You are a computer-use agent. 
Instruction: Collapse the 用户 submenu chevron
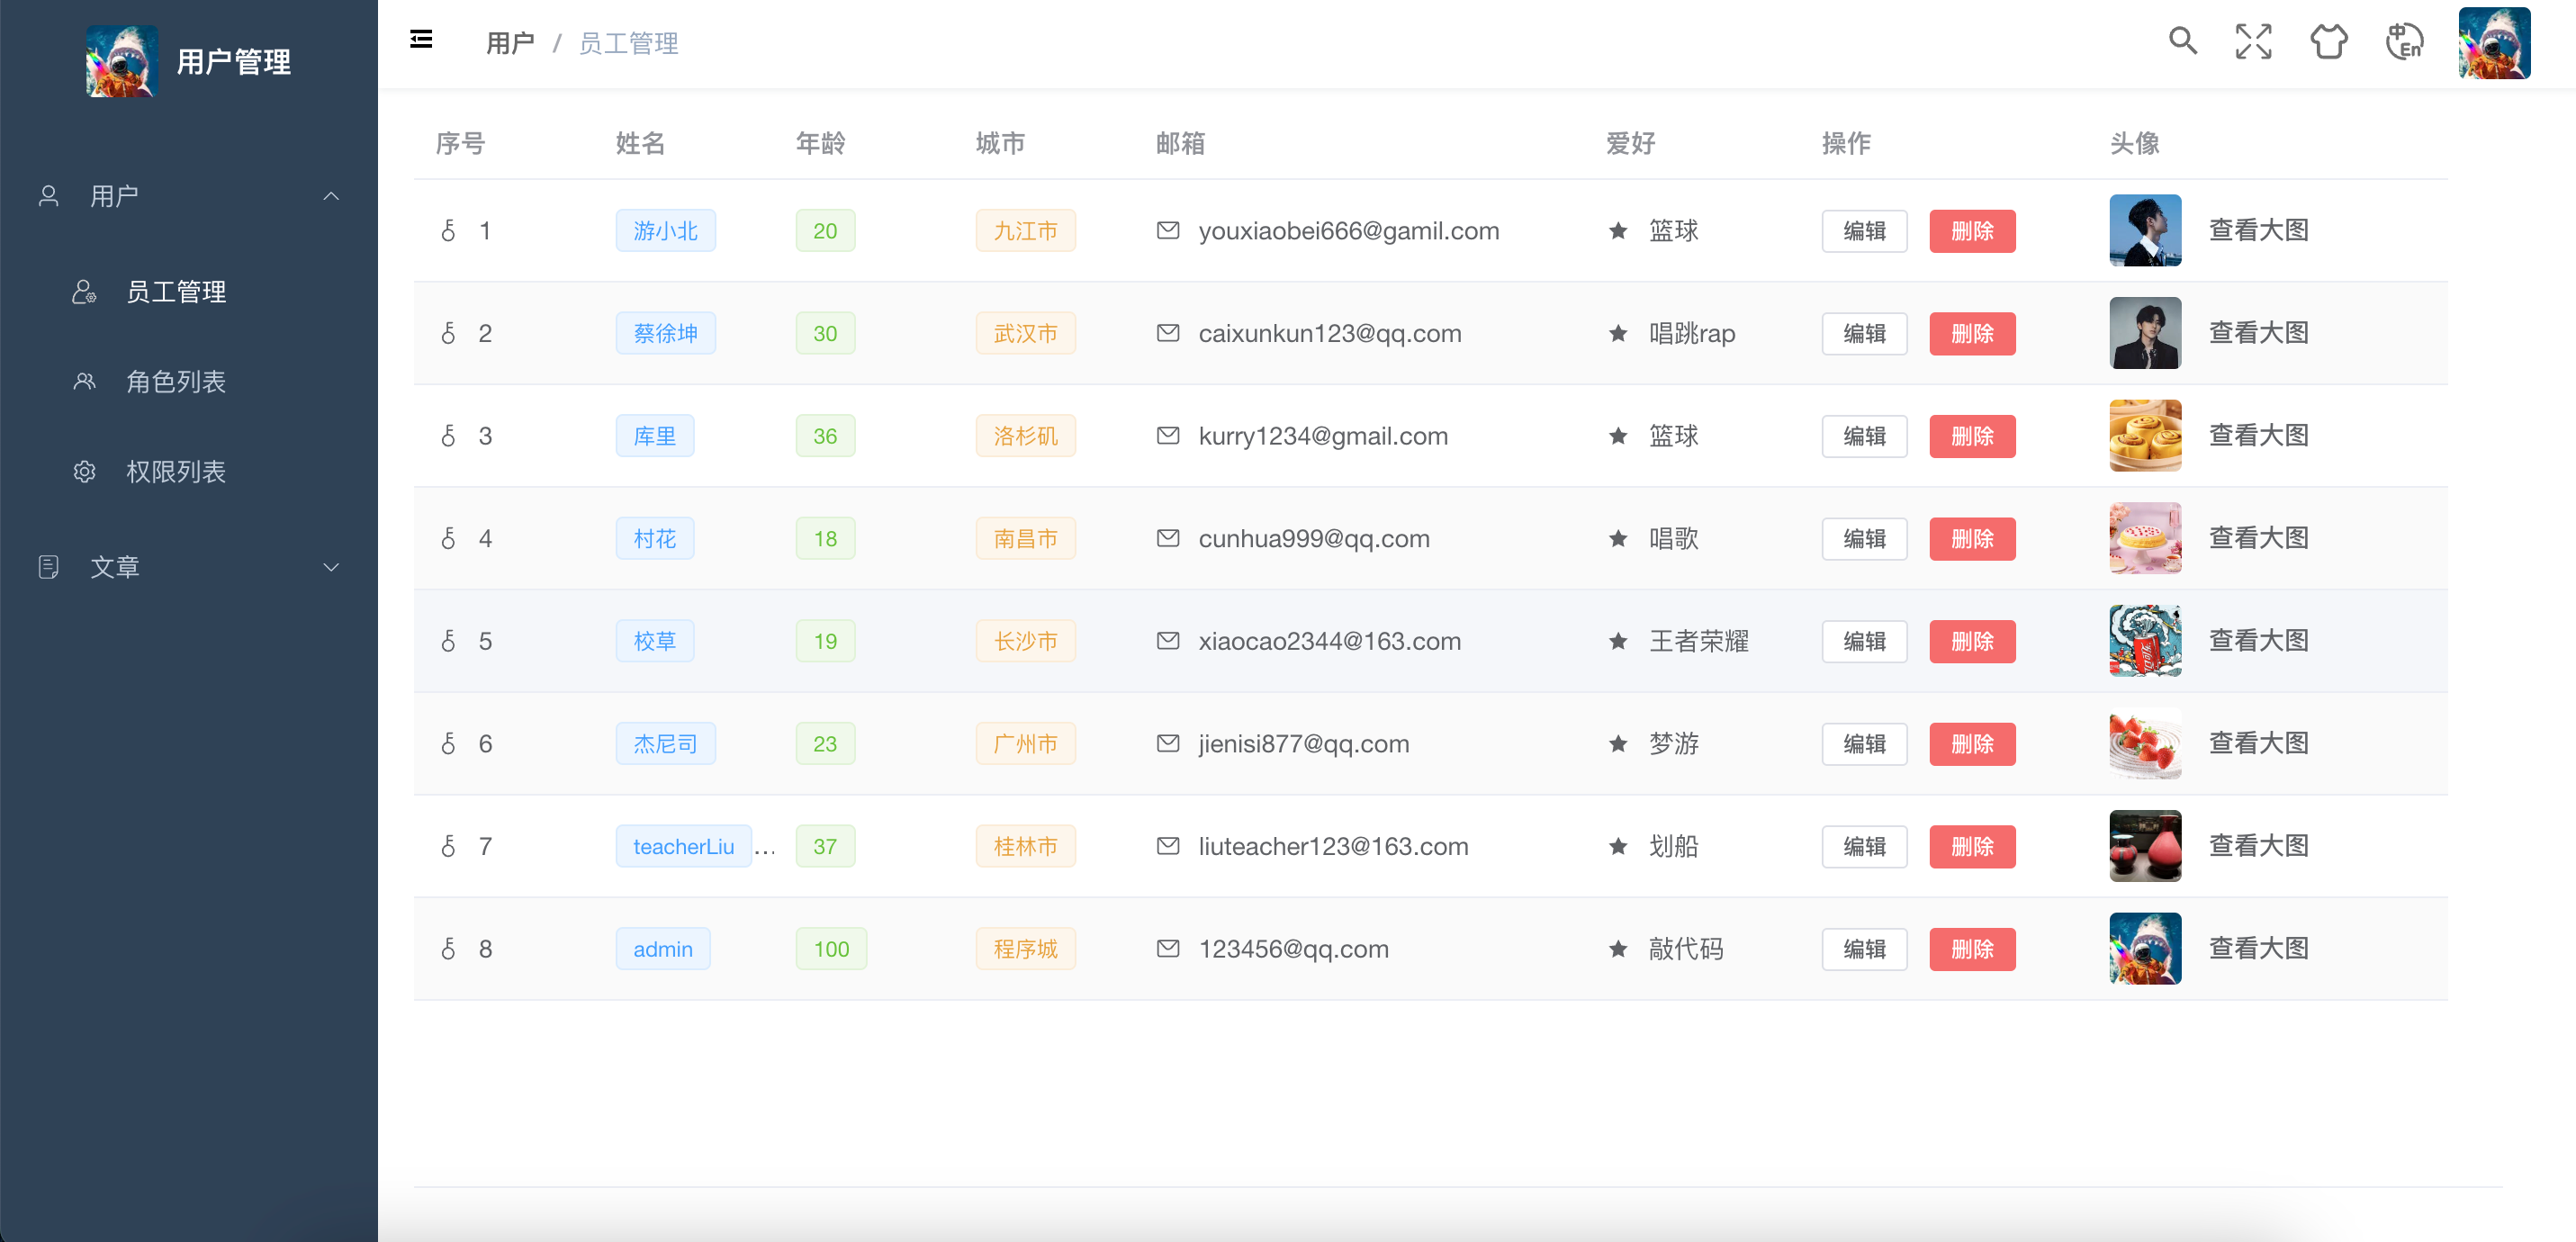[x=331, y=196]
